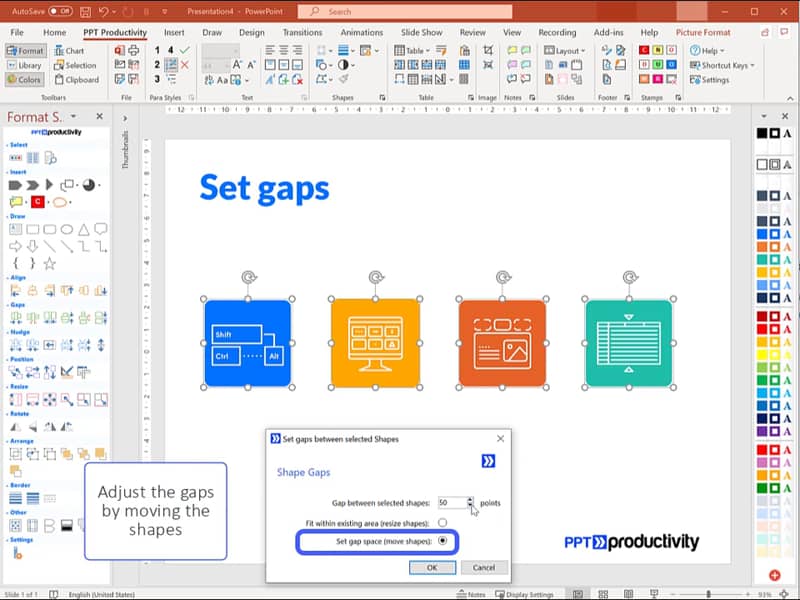Close the Set gaps dialog

[501, 439]
